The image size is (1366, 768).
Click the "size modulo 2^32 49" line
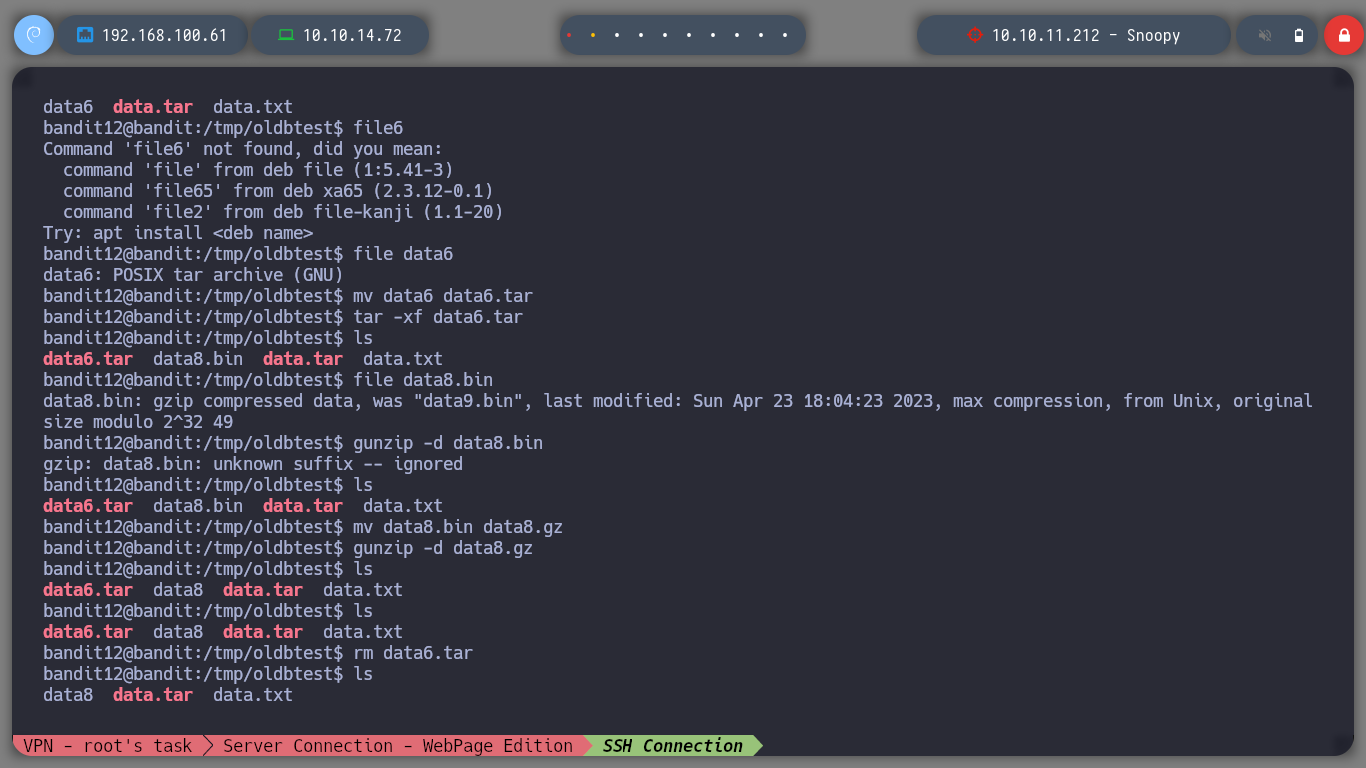tap(138, 422)
